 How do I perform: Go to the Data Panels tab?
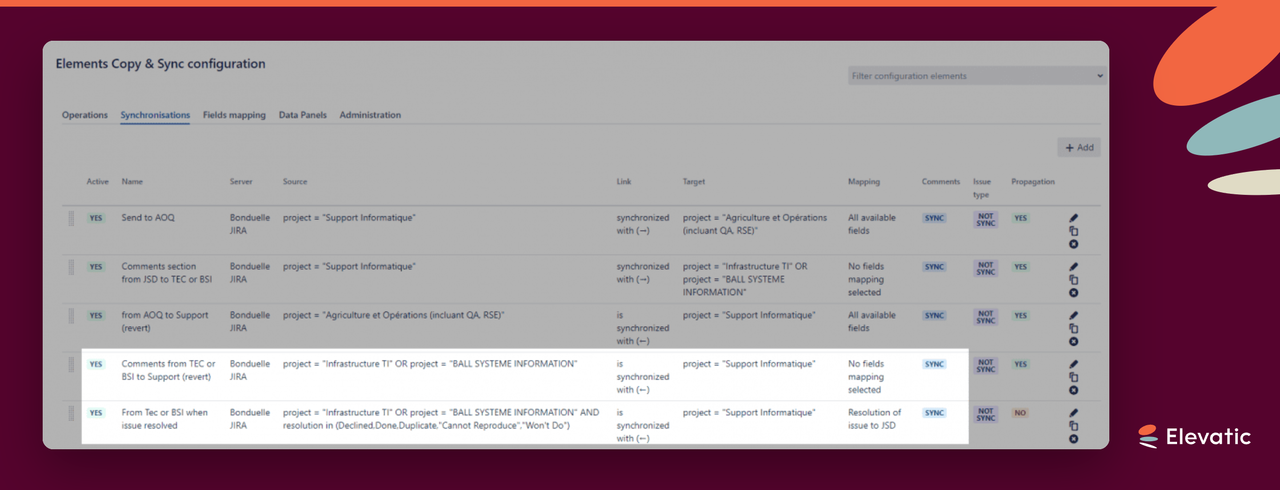click(x=303, y=115)
